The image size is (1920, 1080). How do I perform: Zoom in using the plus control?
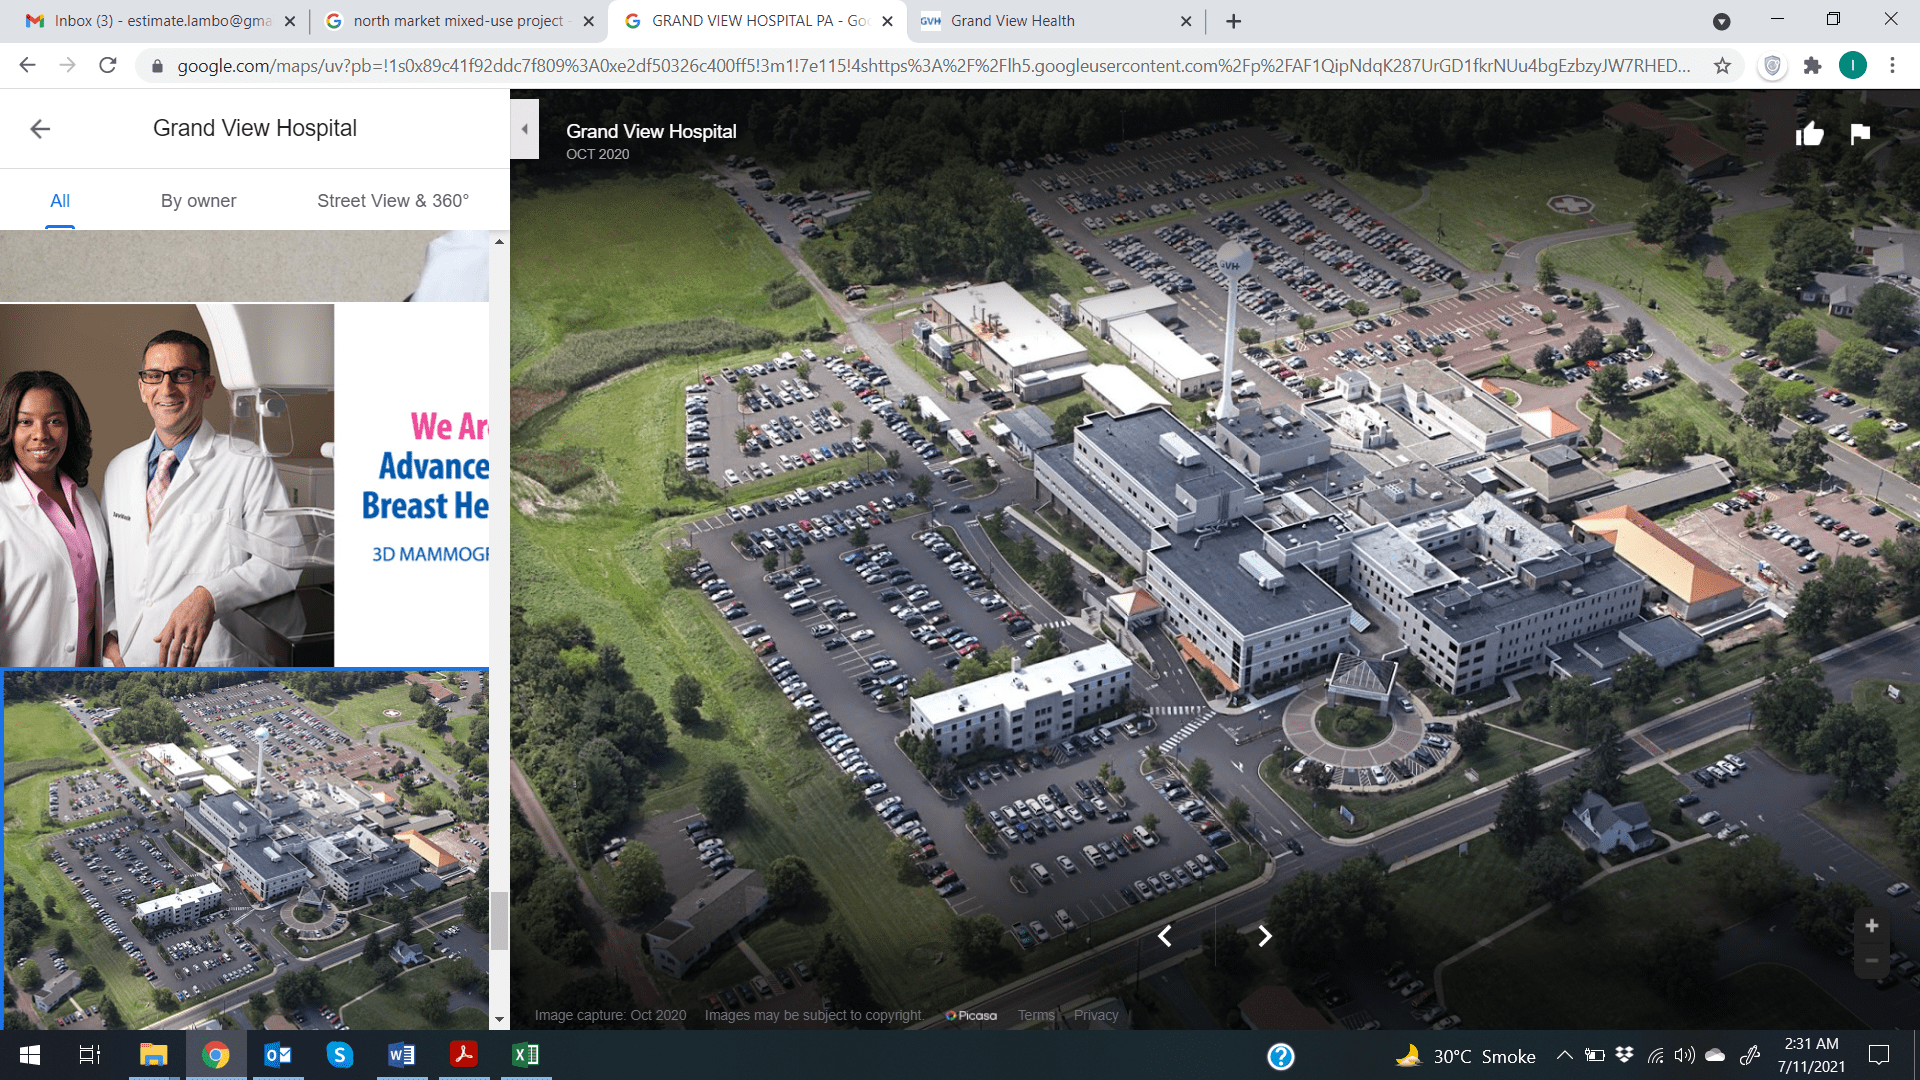[x=1871, y=925]
